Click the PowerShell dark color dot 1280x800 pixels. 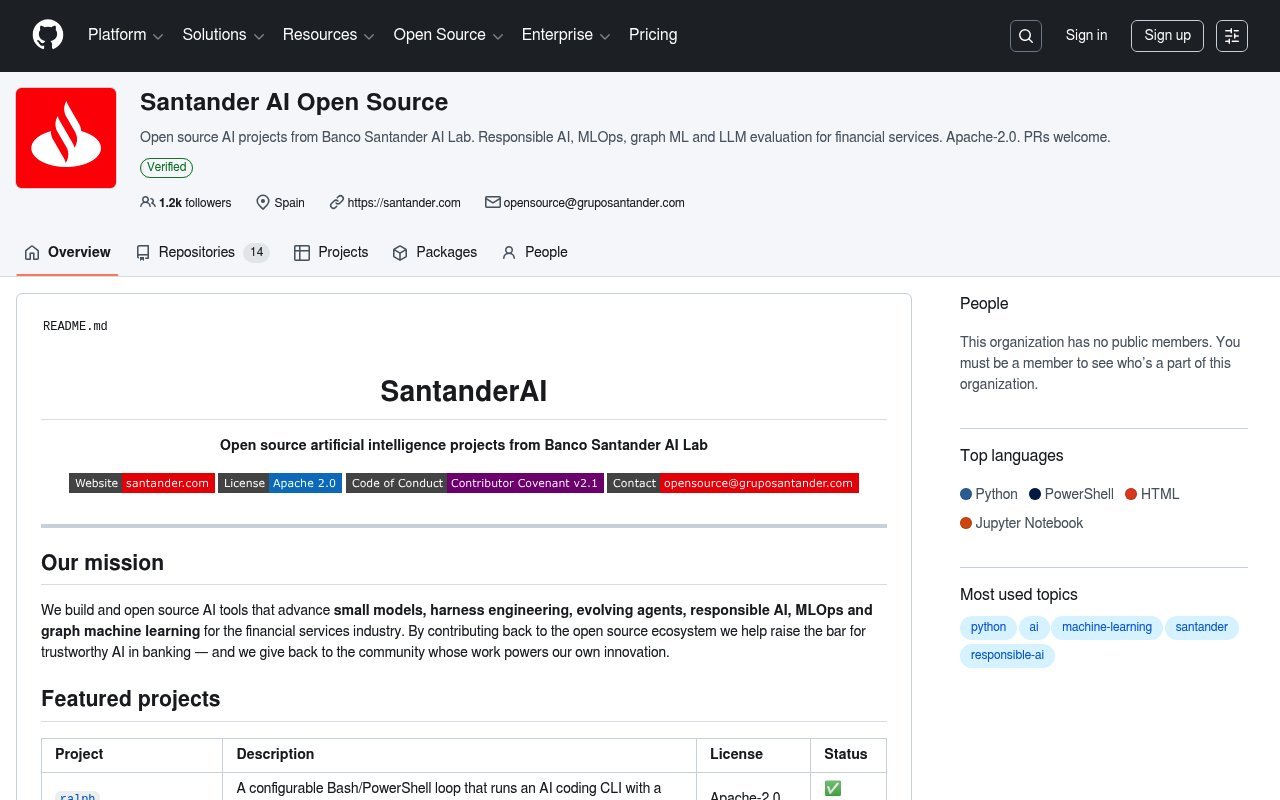[x=1035, y=494]
